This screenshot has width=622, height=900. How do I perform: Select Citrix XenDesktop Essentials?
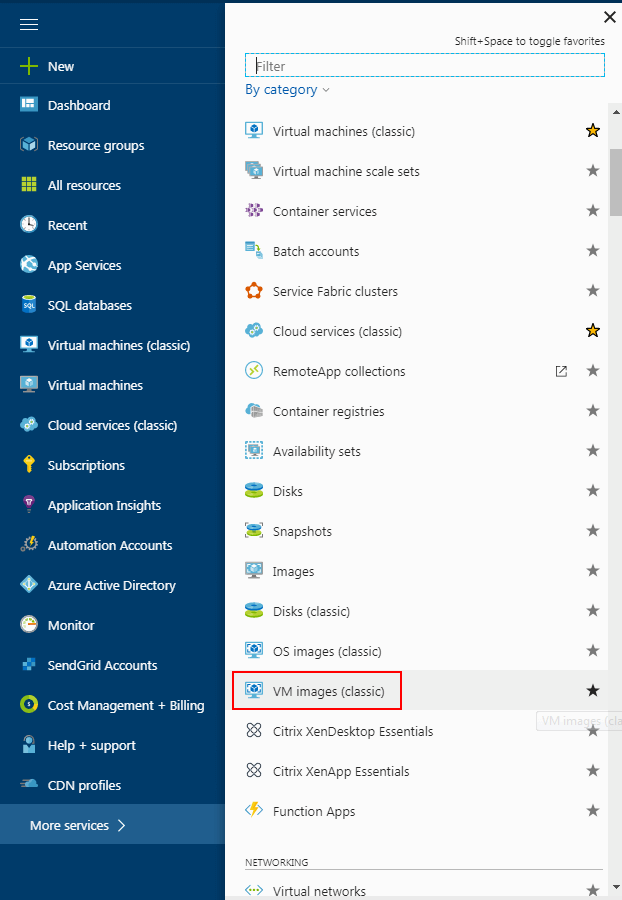click(353, 731)
